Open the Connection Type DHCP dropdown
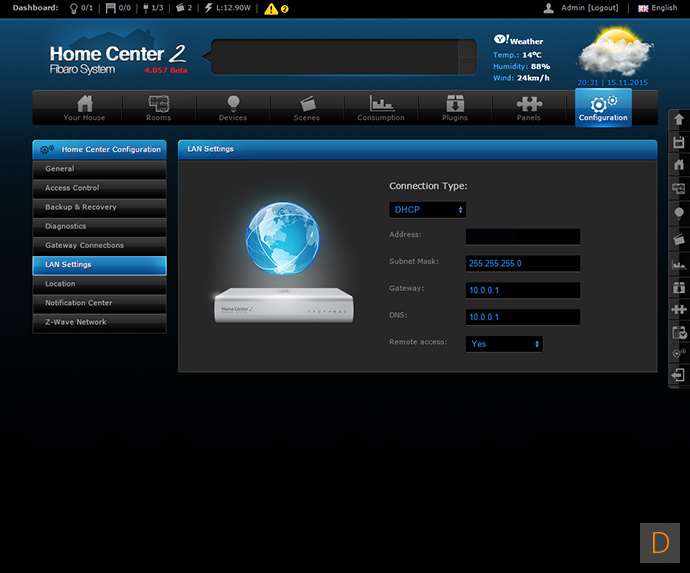This screenshot has width=690, height=573. (428, 210)
